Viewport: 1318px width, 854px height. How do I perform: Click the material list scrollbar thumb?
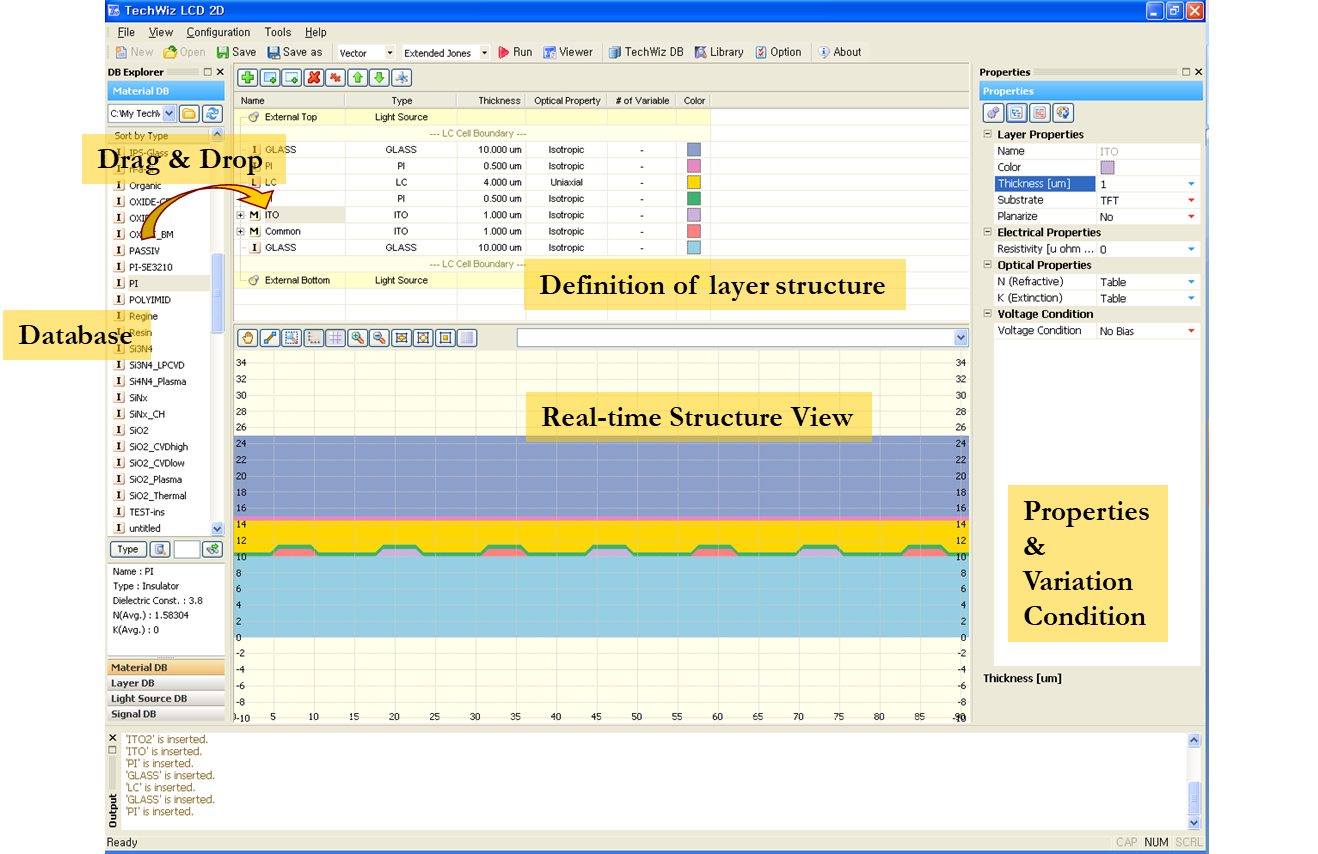tap(218, 293)
